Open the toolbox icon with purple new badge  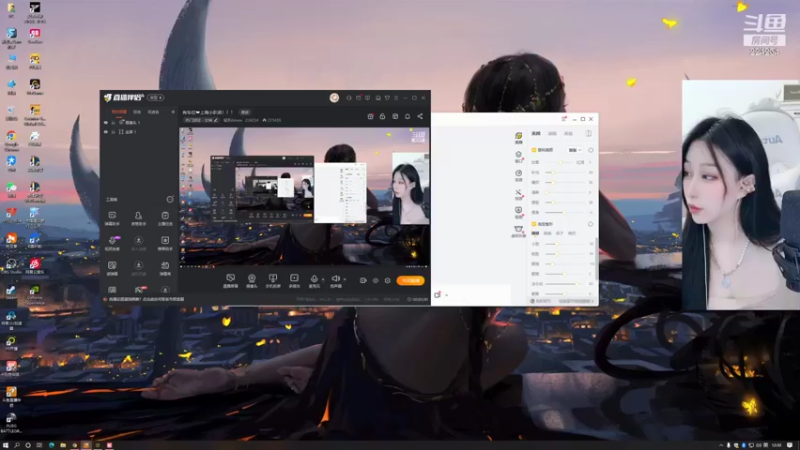click(x=112, y=243)
